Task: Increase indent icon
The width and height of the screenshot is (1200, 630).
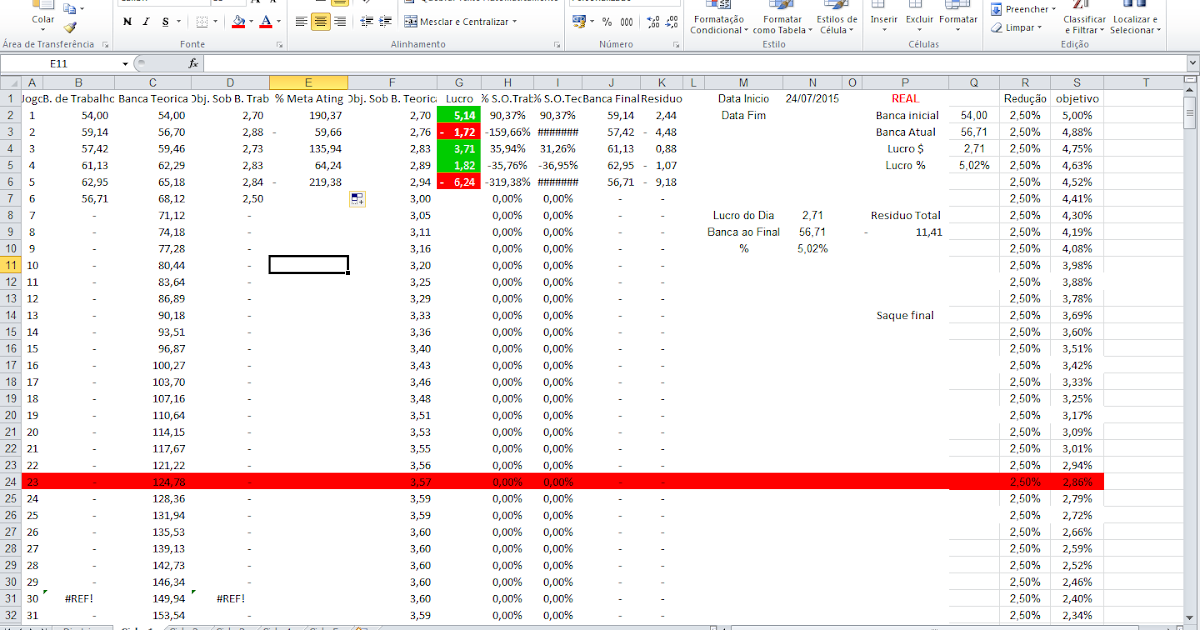Action: 386,21
